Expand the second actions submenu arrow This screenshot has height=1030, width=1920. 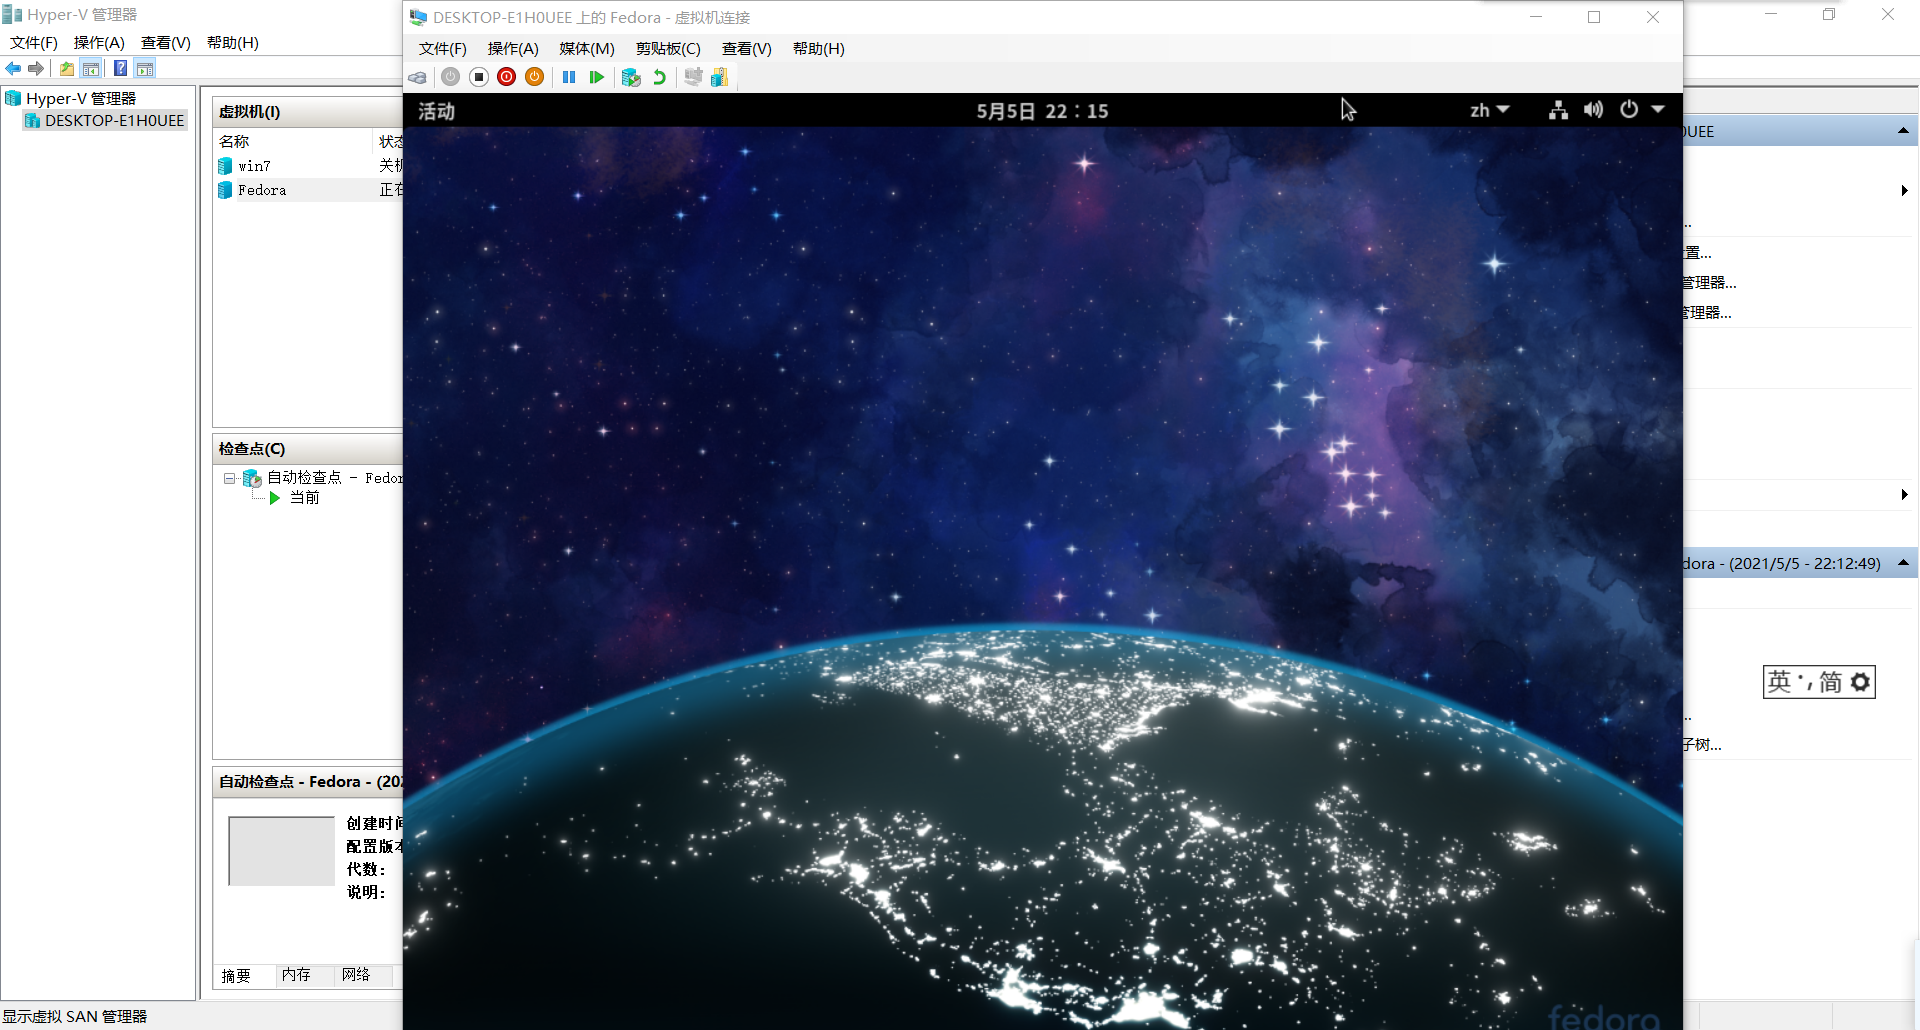coord(1904,494)
